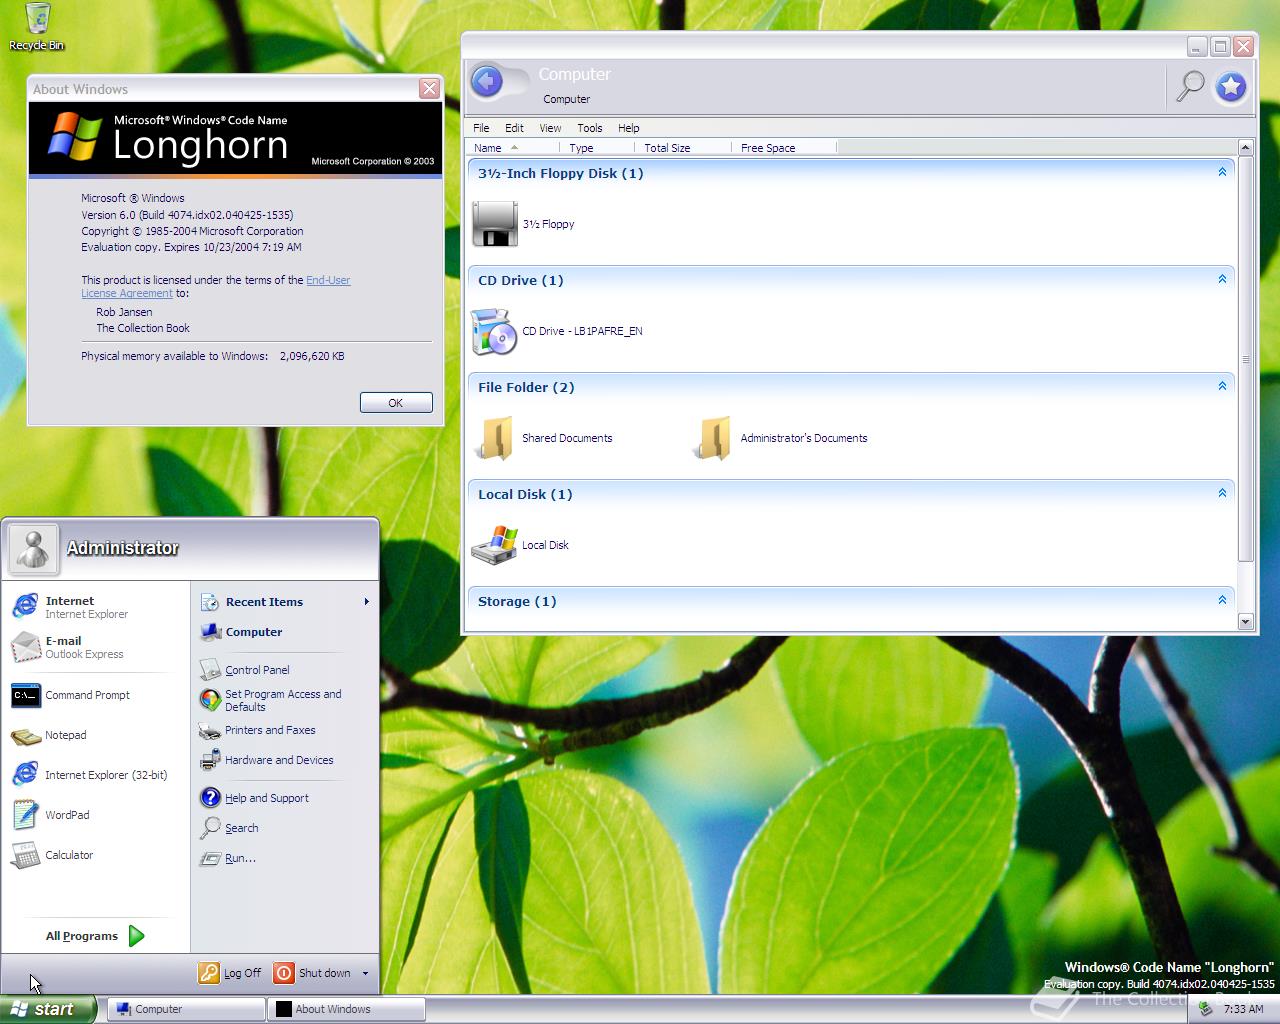Open the Tools menu
The width and height of the screenshot is (1280, 1024).
590,128
